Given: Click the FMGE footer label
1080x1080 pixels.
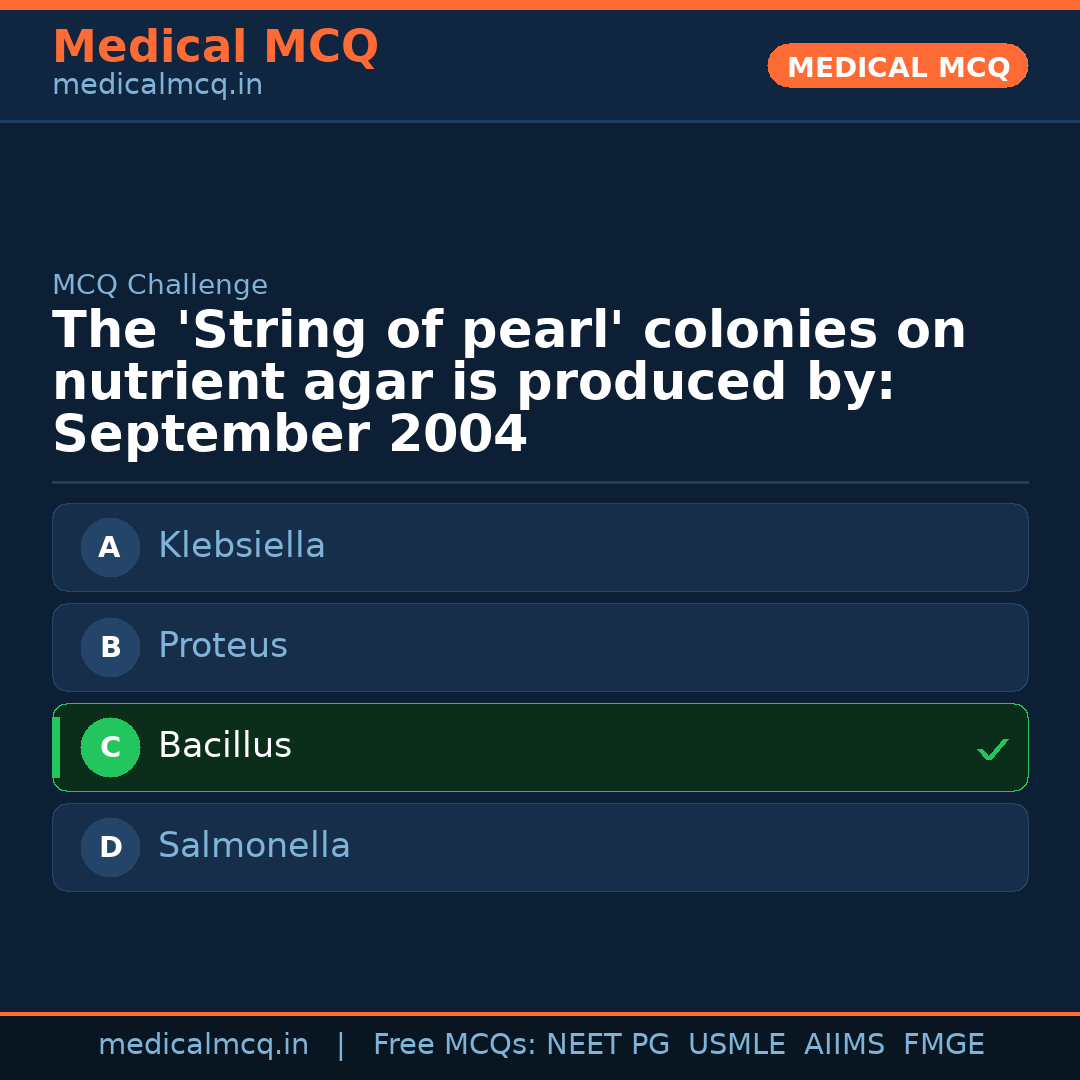Looking at the screenshot, I should [944, 1045].
